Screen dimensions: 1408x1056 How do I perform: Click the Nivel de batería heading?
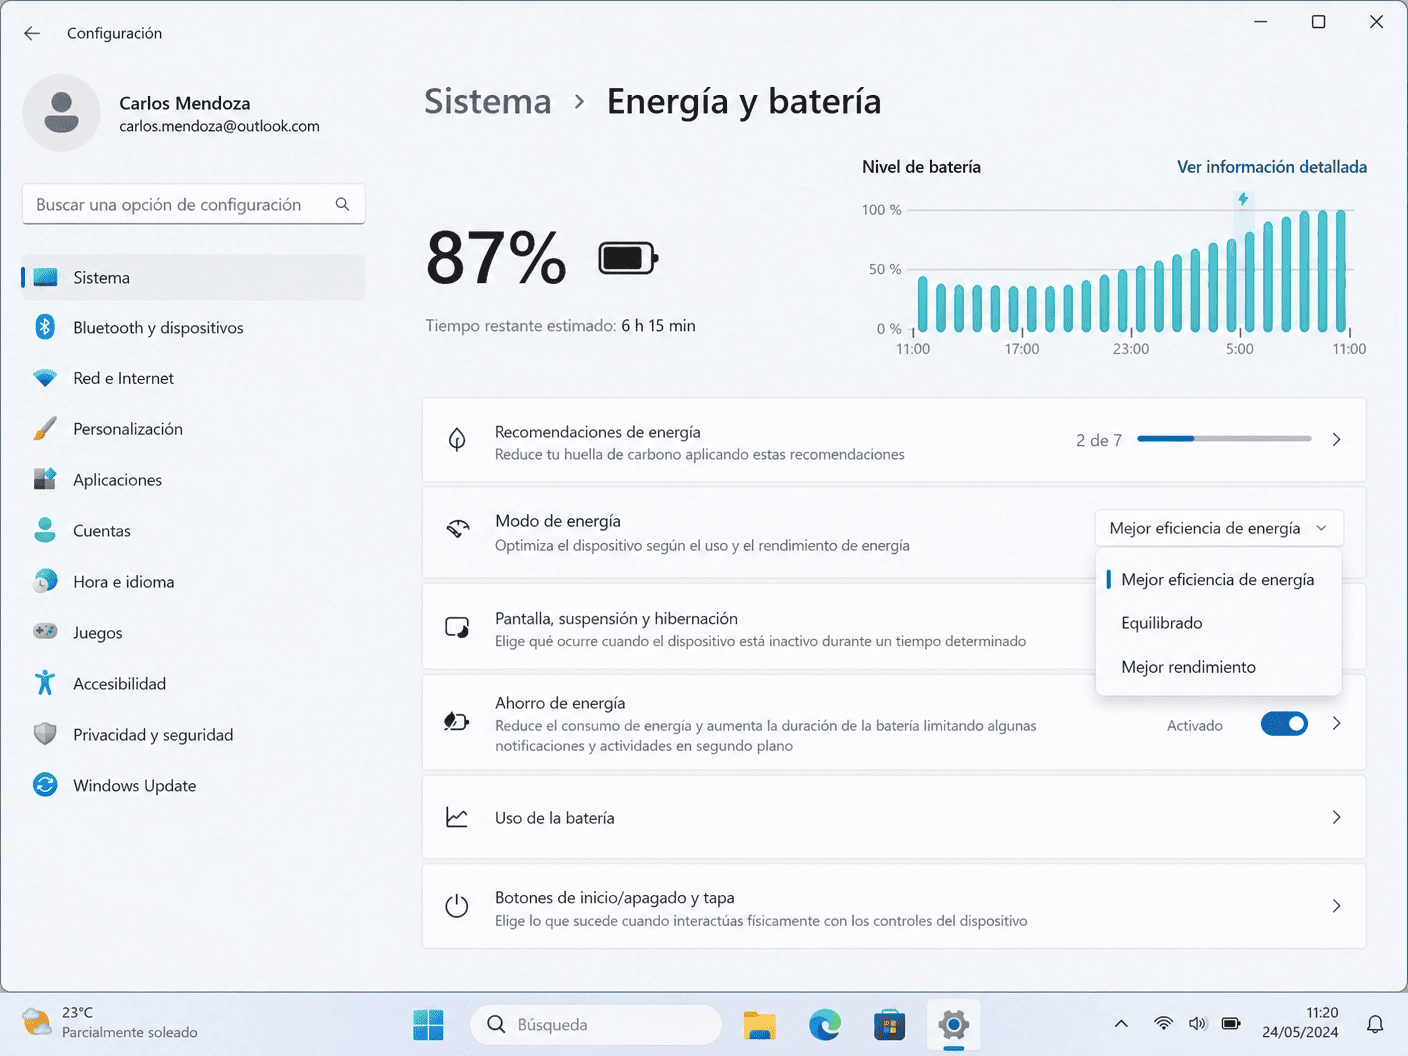click(x=921, y=167)
